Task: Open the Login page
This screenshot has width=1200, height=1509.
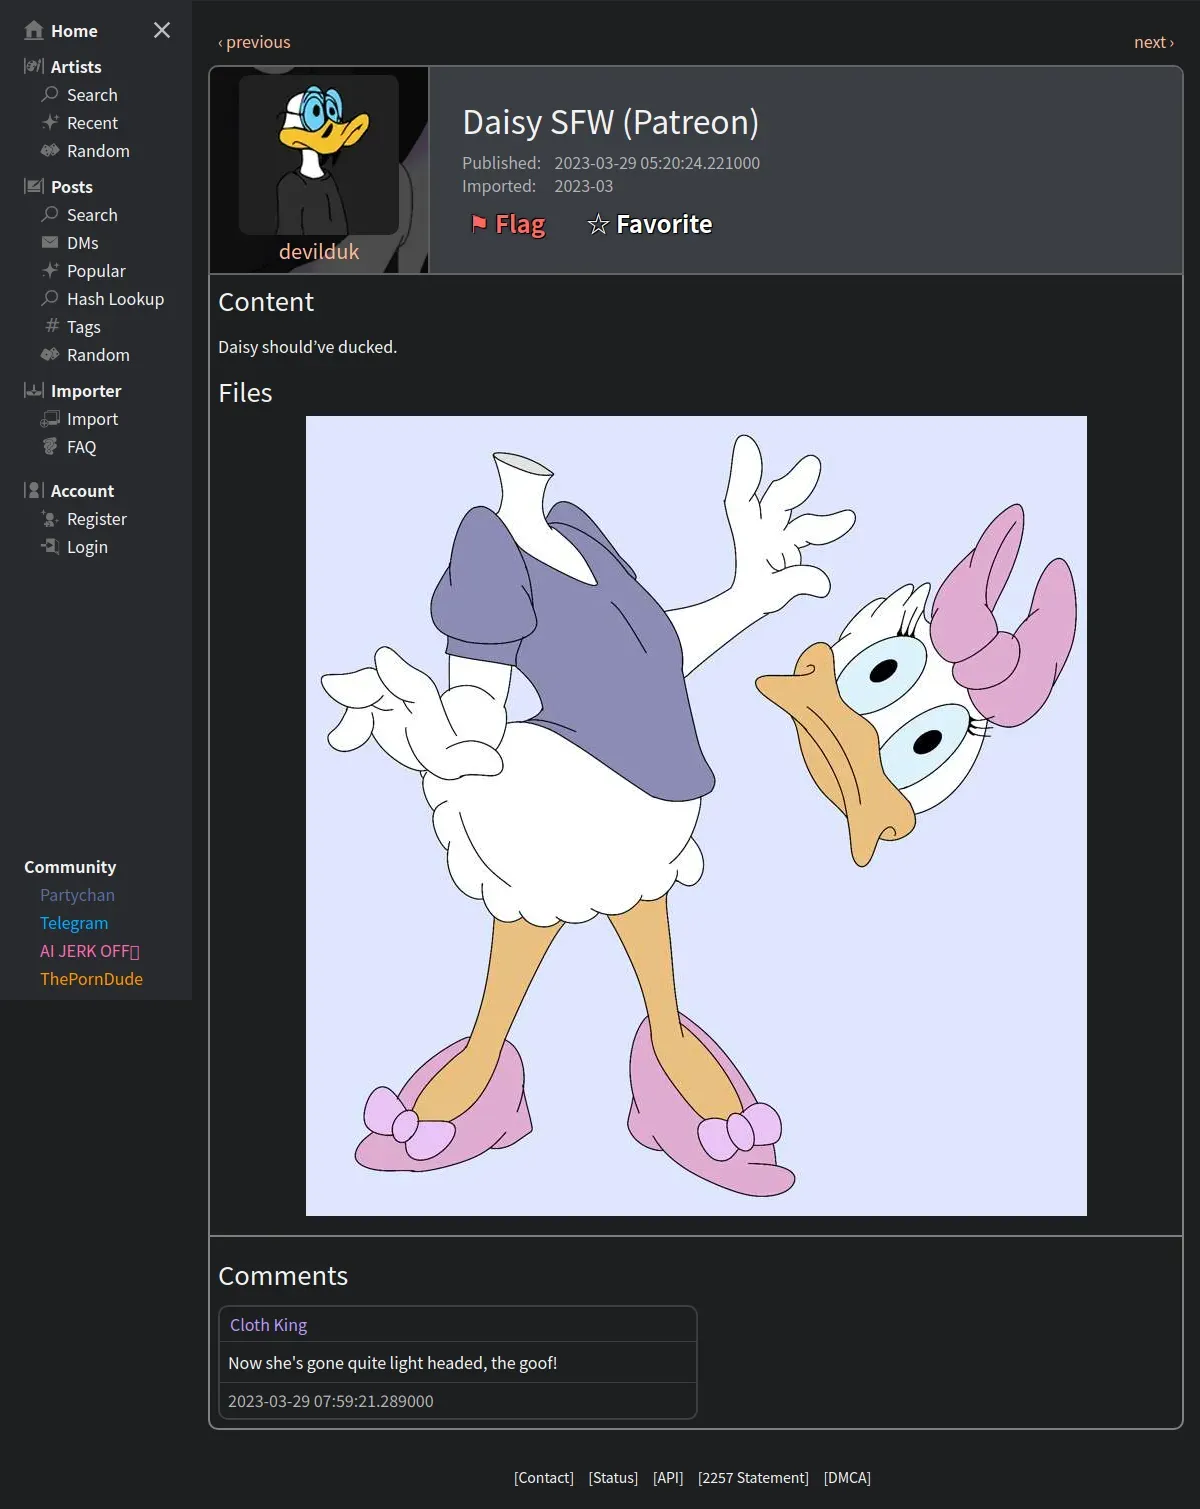Action: [87, 547]
